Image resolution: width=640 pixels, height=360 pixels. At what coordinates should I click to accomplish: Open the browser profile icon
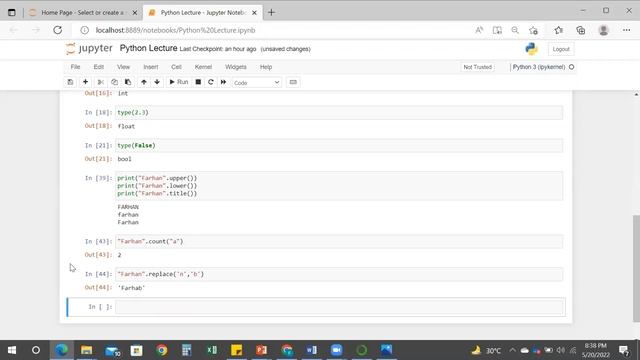pos(603,30)
